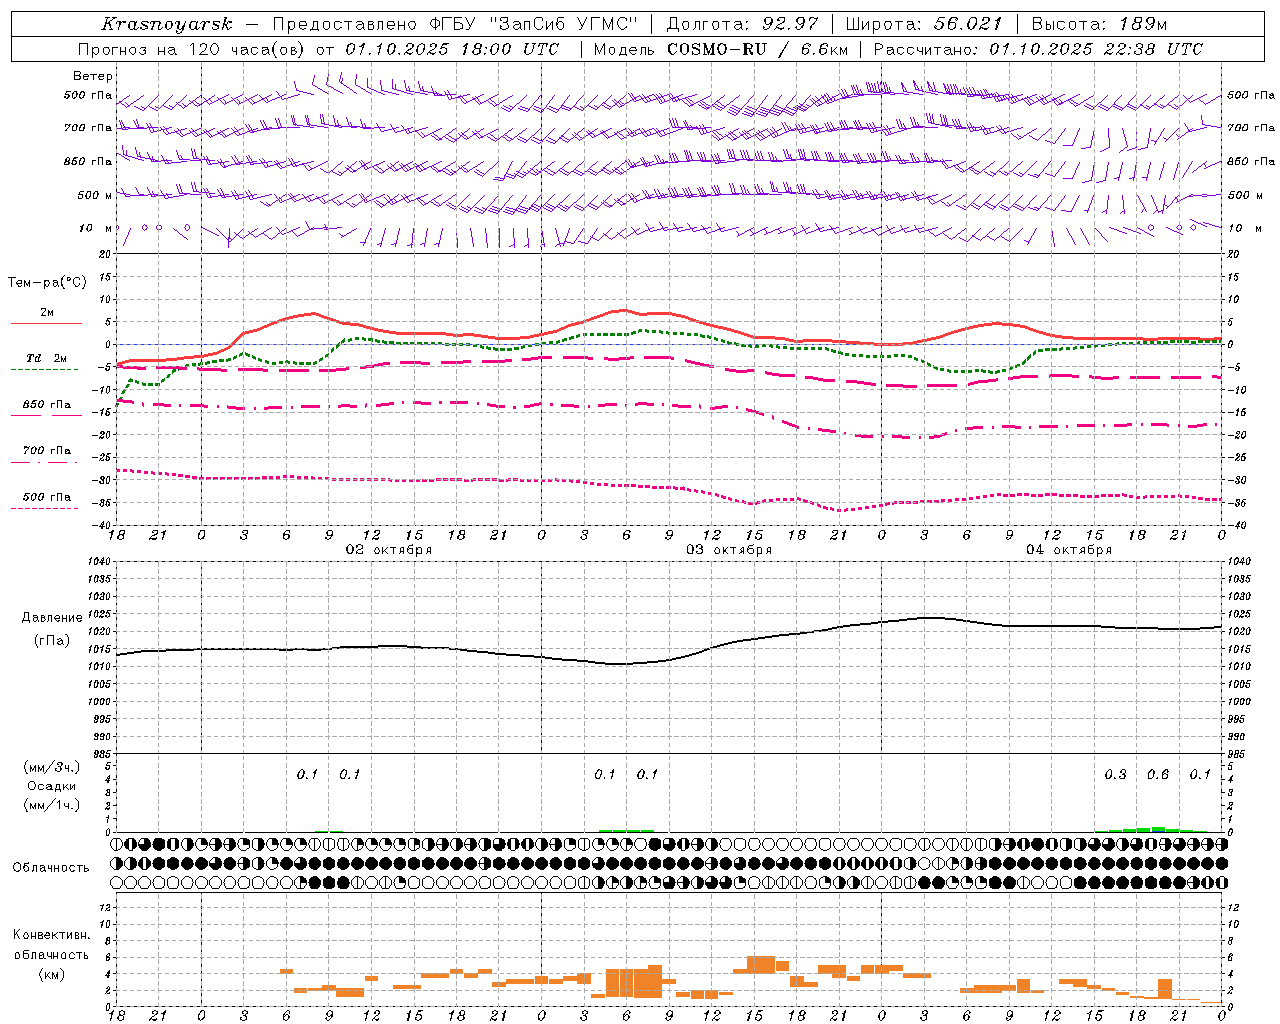
Task: Click the 02 октября date label
Action: [x=389, y=549]
